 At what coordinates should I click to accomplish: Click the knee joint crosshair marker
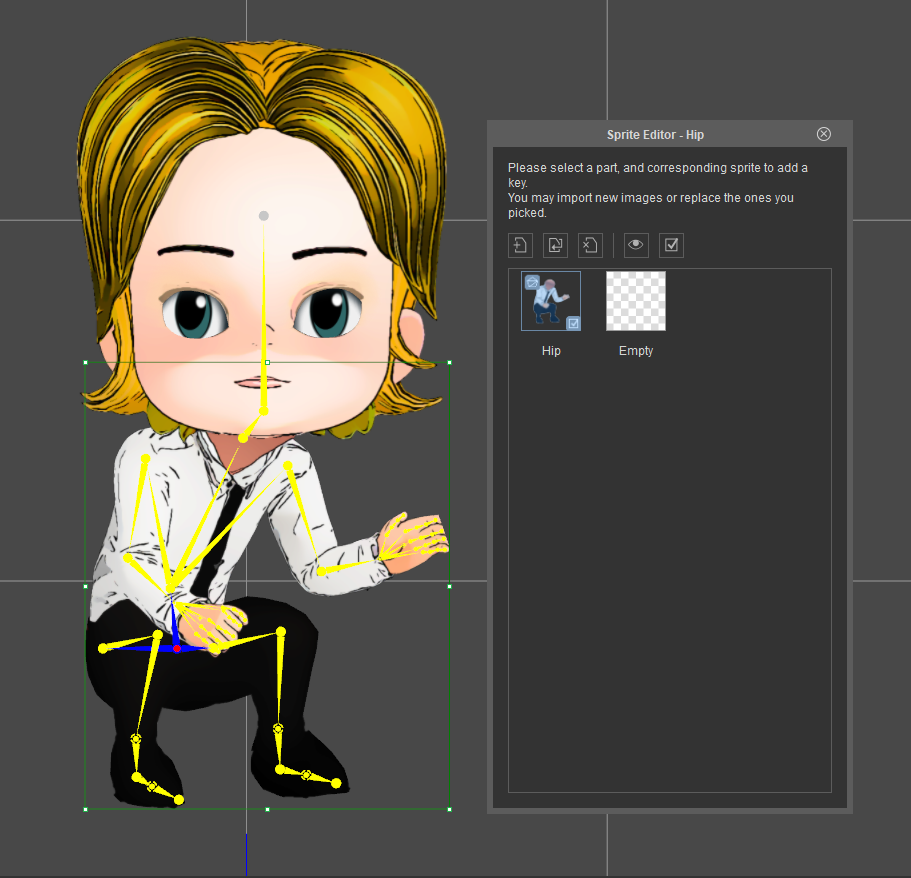click(x=136, y=740)
